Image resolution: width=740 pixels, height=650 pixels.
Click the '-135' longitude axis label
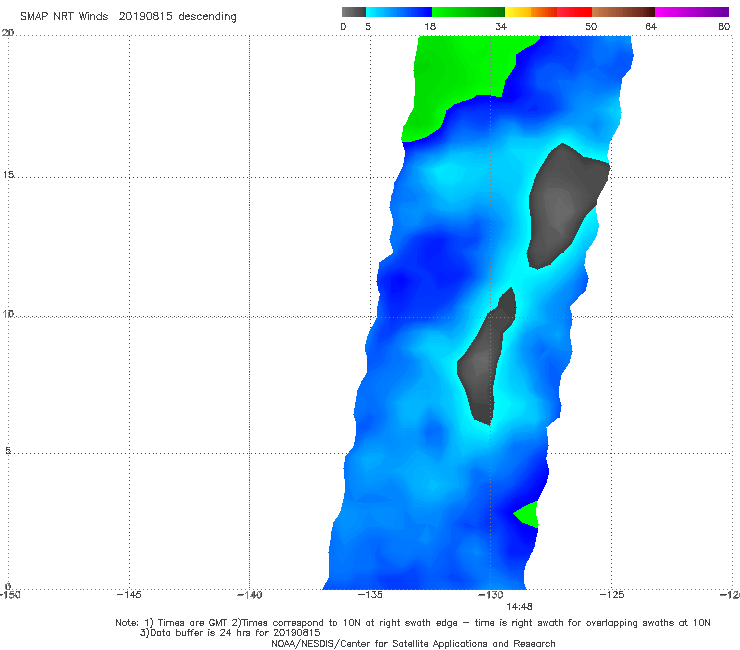(370, 595)
